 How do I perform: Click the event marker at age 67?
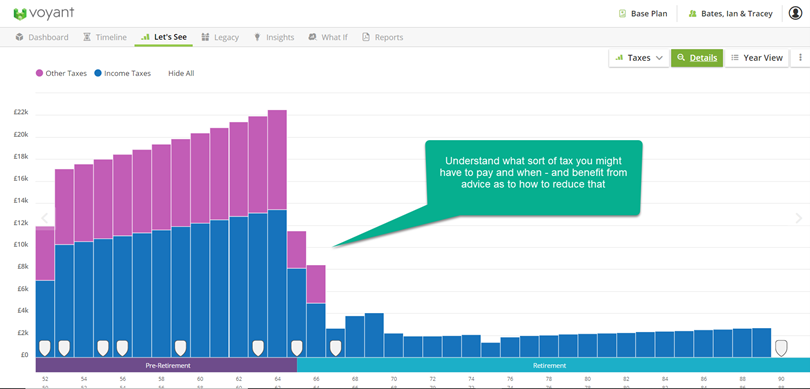pos(336,348)
